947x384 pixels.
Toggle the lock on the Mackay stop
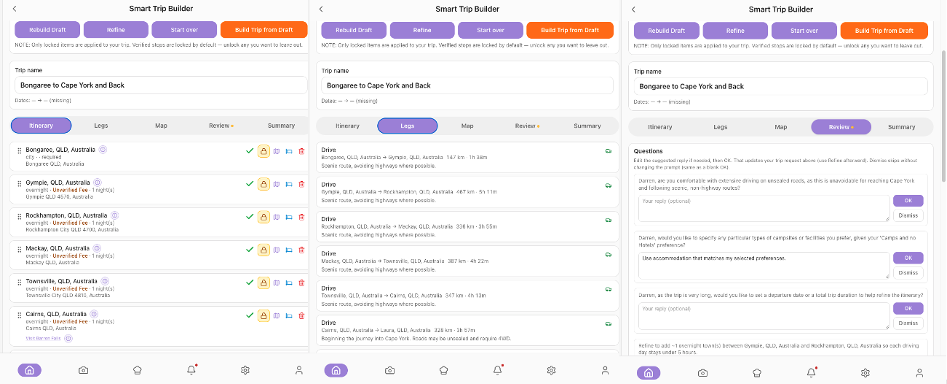pos(263,250)
